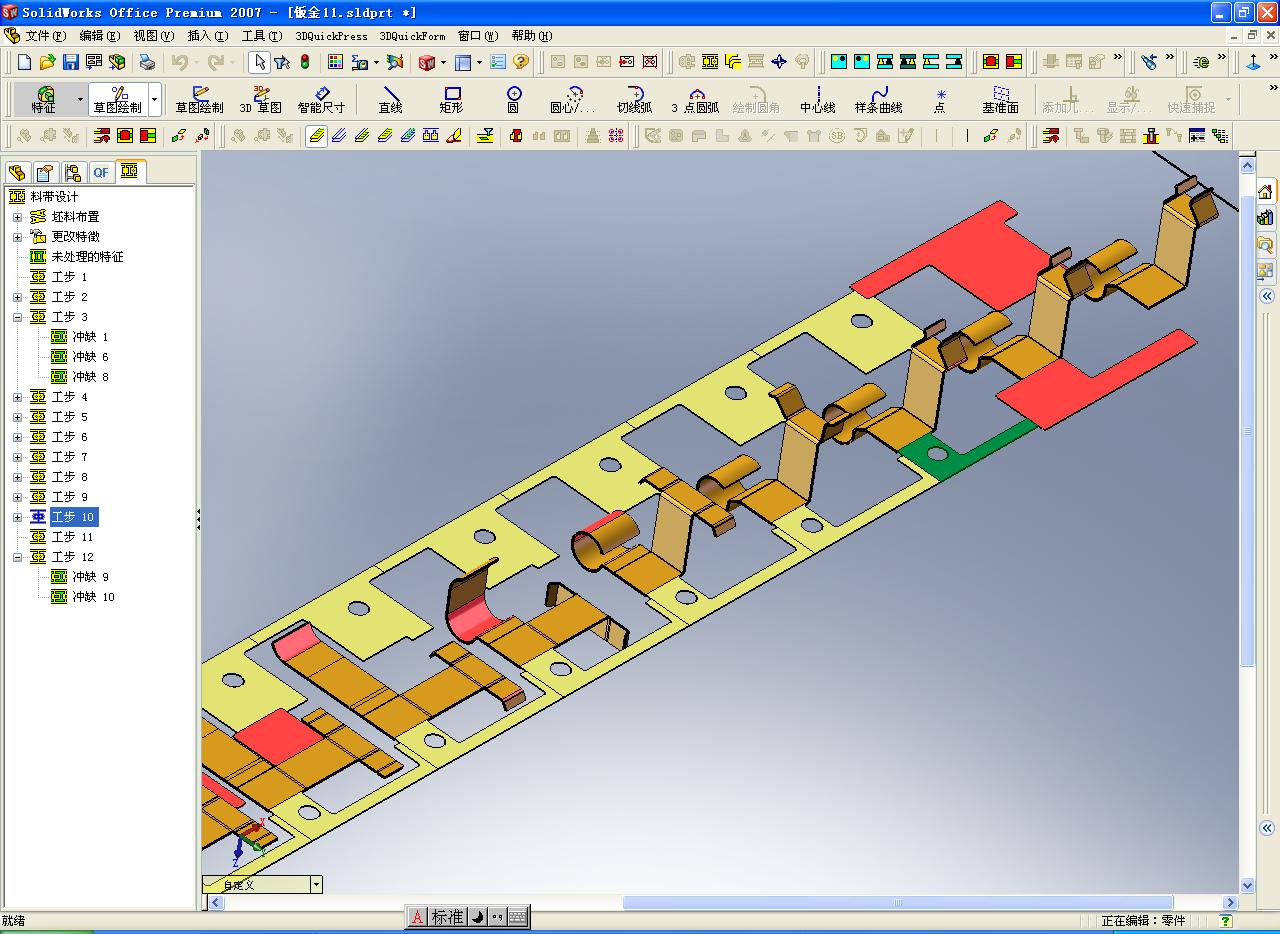Image resolution: width=1280 pixels, height=934 pixels.
Task: Open the 自定义 view dropdown at viewport bottom
Action: tap(316, 884)
